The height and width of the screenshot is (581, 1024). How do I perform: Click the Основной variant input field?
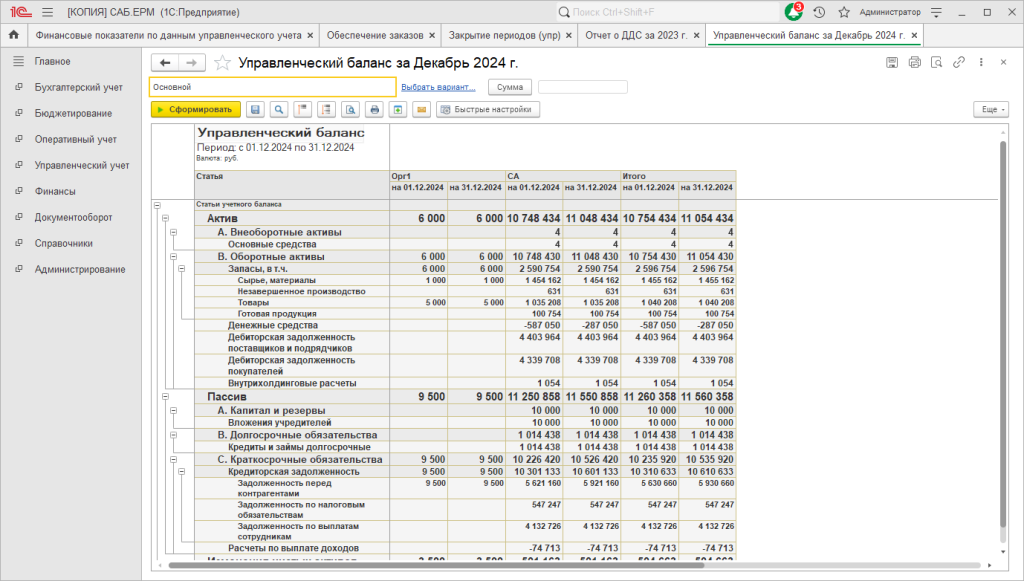[272, 87]
